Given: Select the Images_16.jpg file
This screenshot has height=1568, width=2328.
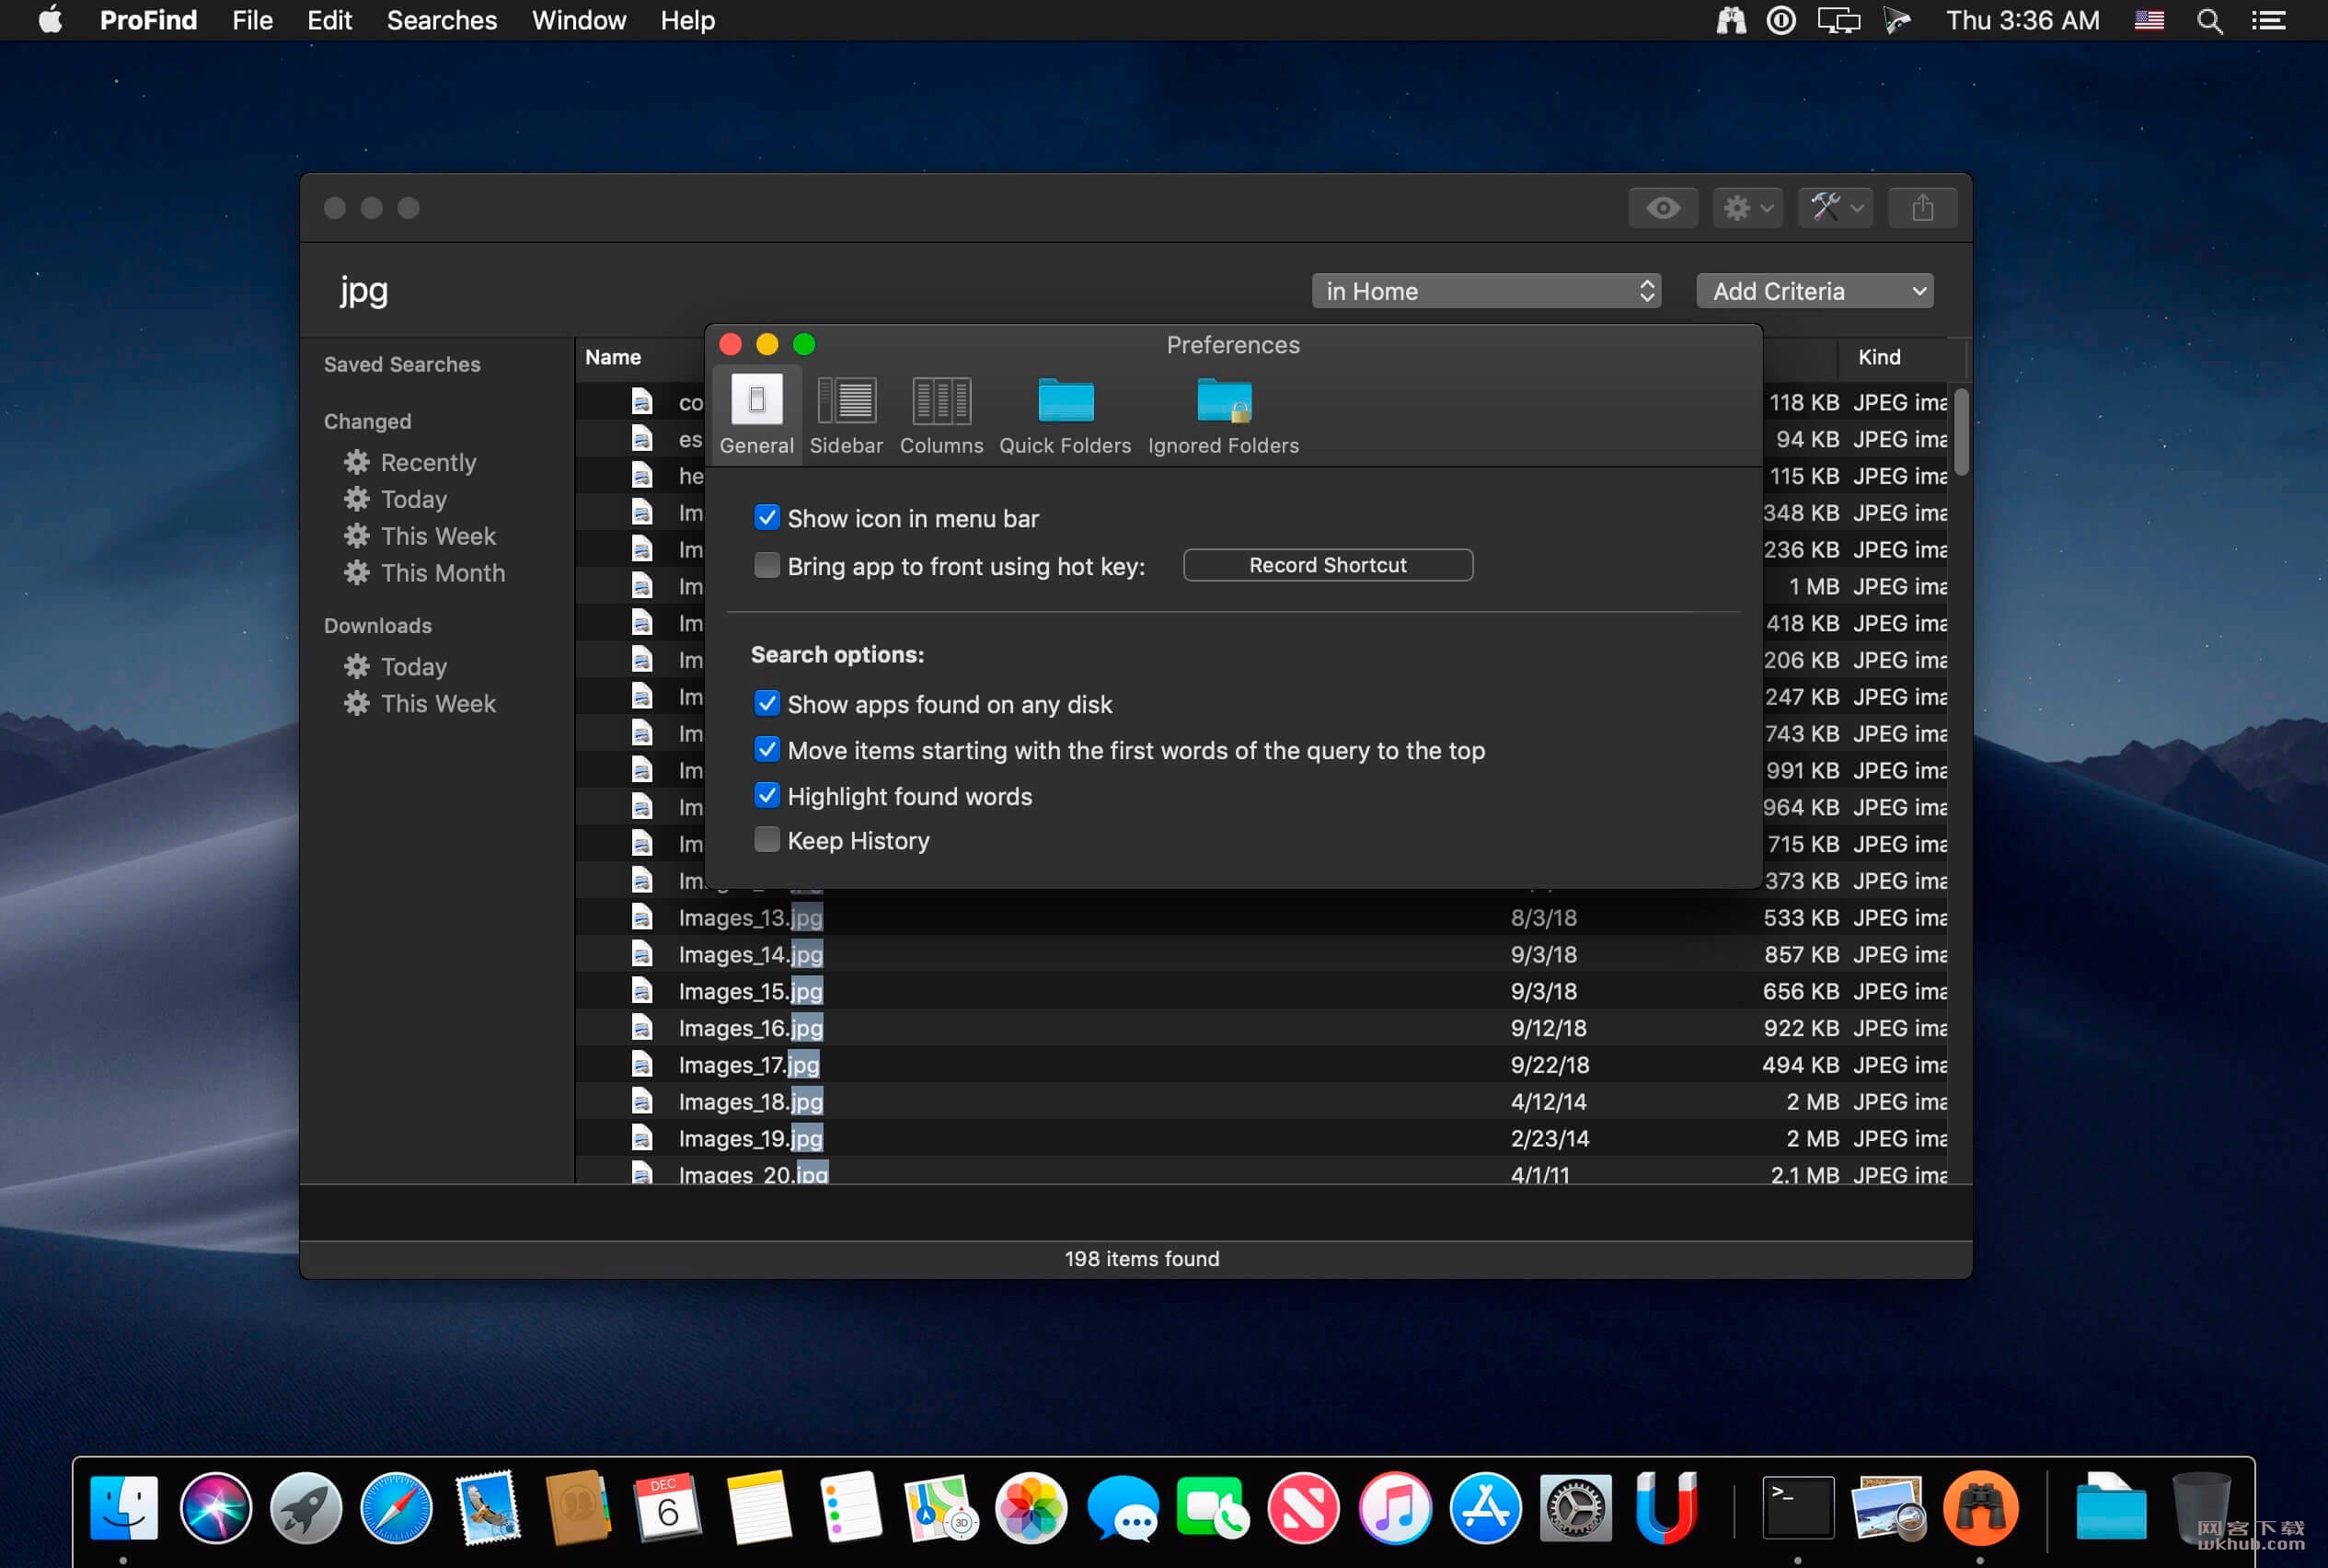Looking at the screenshot, I should point(1260,1028).
